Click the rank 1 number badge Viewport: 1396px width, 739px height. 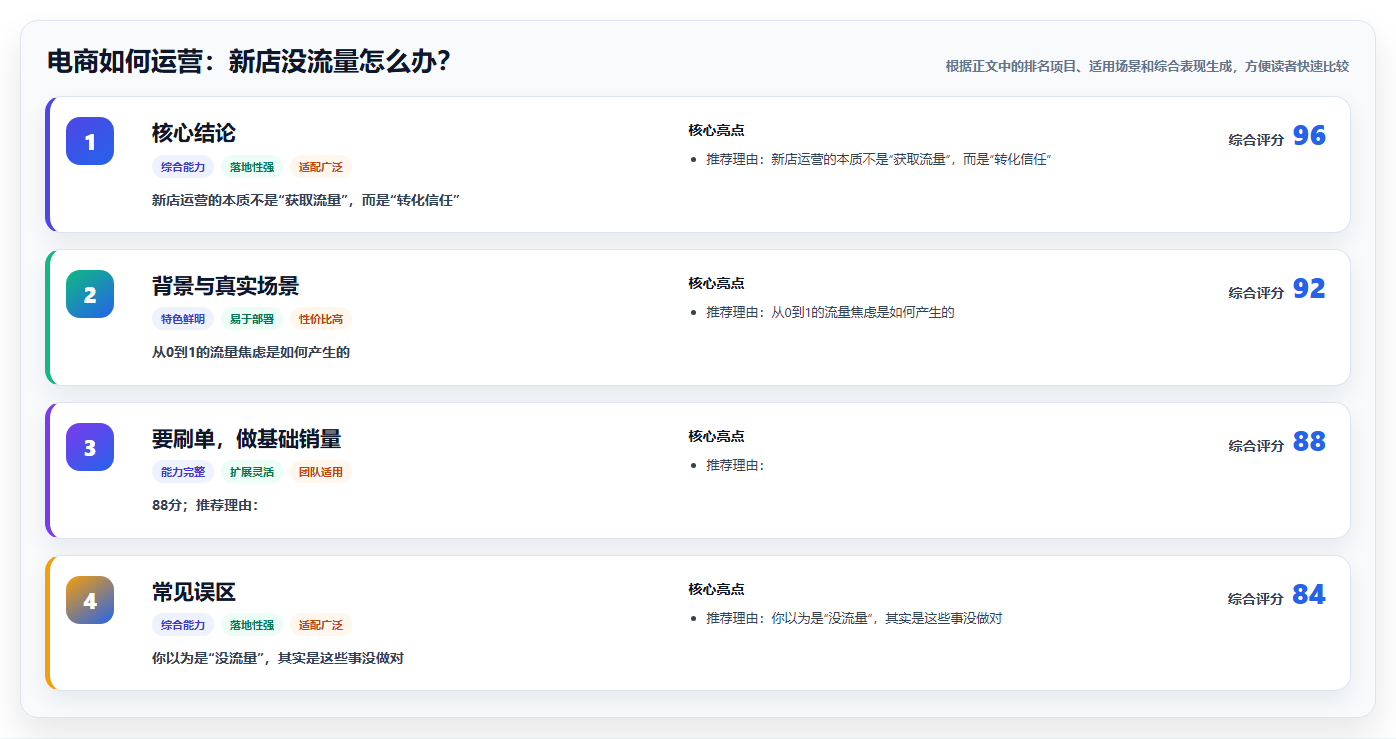(x=90, y=141)
